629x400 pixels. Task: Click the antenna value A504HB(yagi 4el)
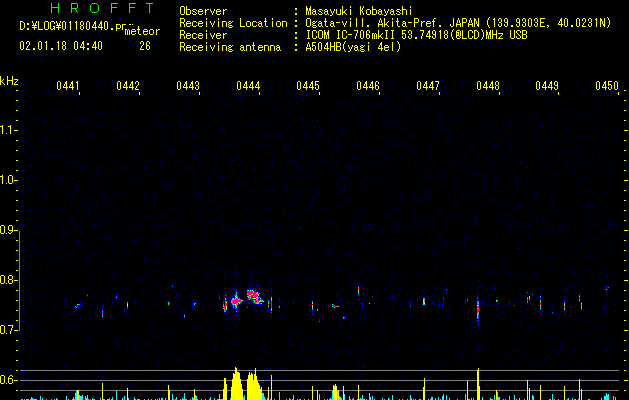pyautogui.click(x=353, y=47)
